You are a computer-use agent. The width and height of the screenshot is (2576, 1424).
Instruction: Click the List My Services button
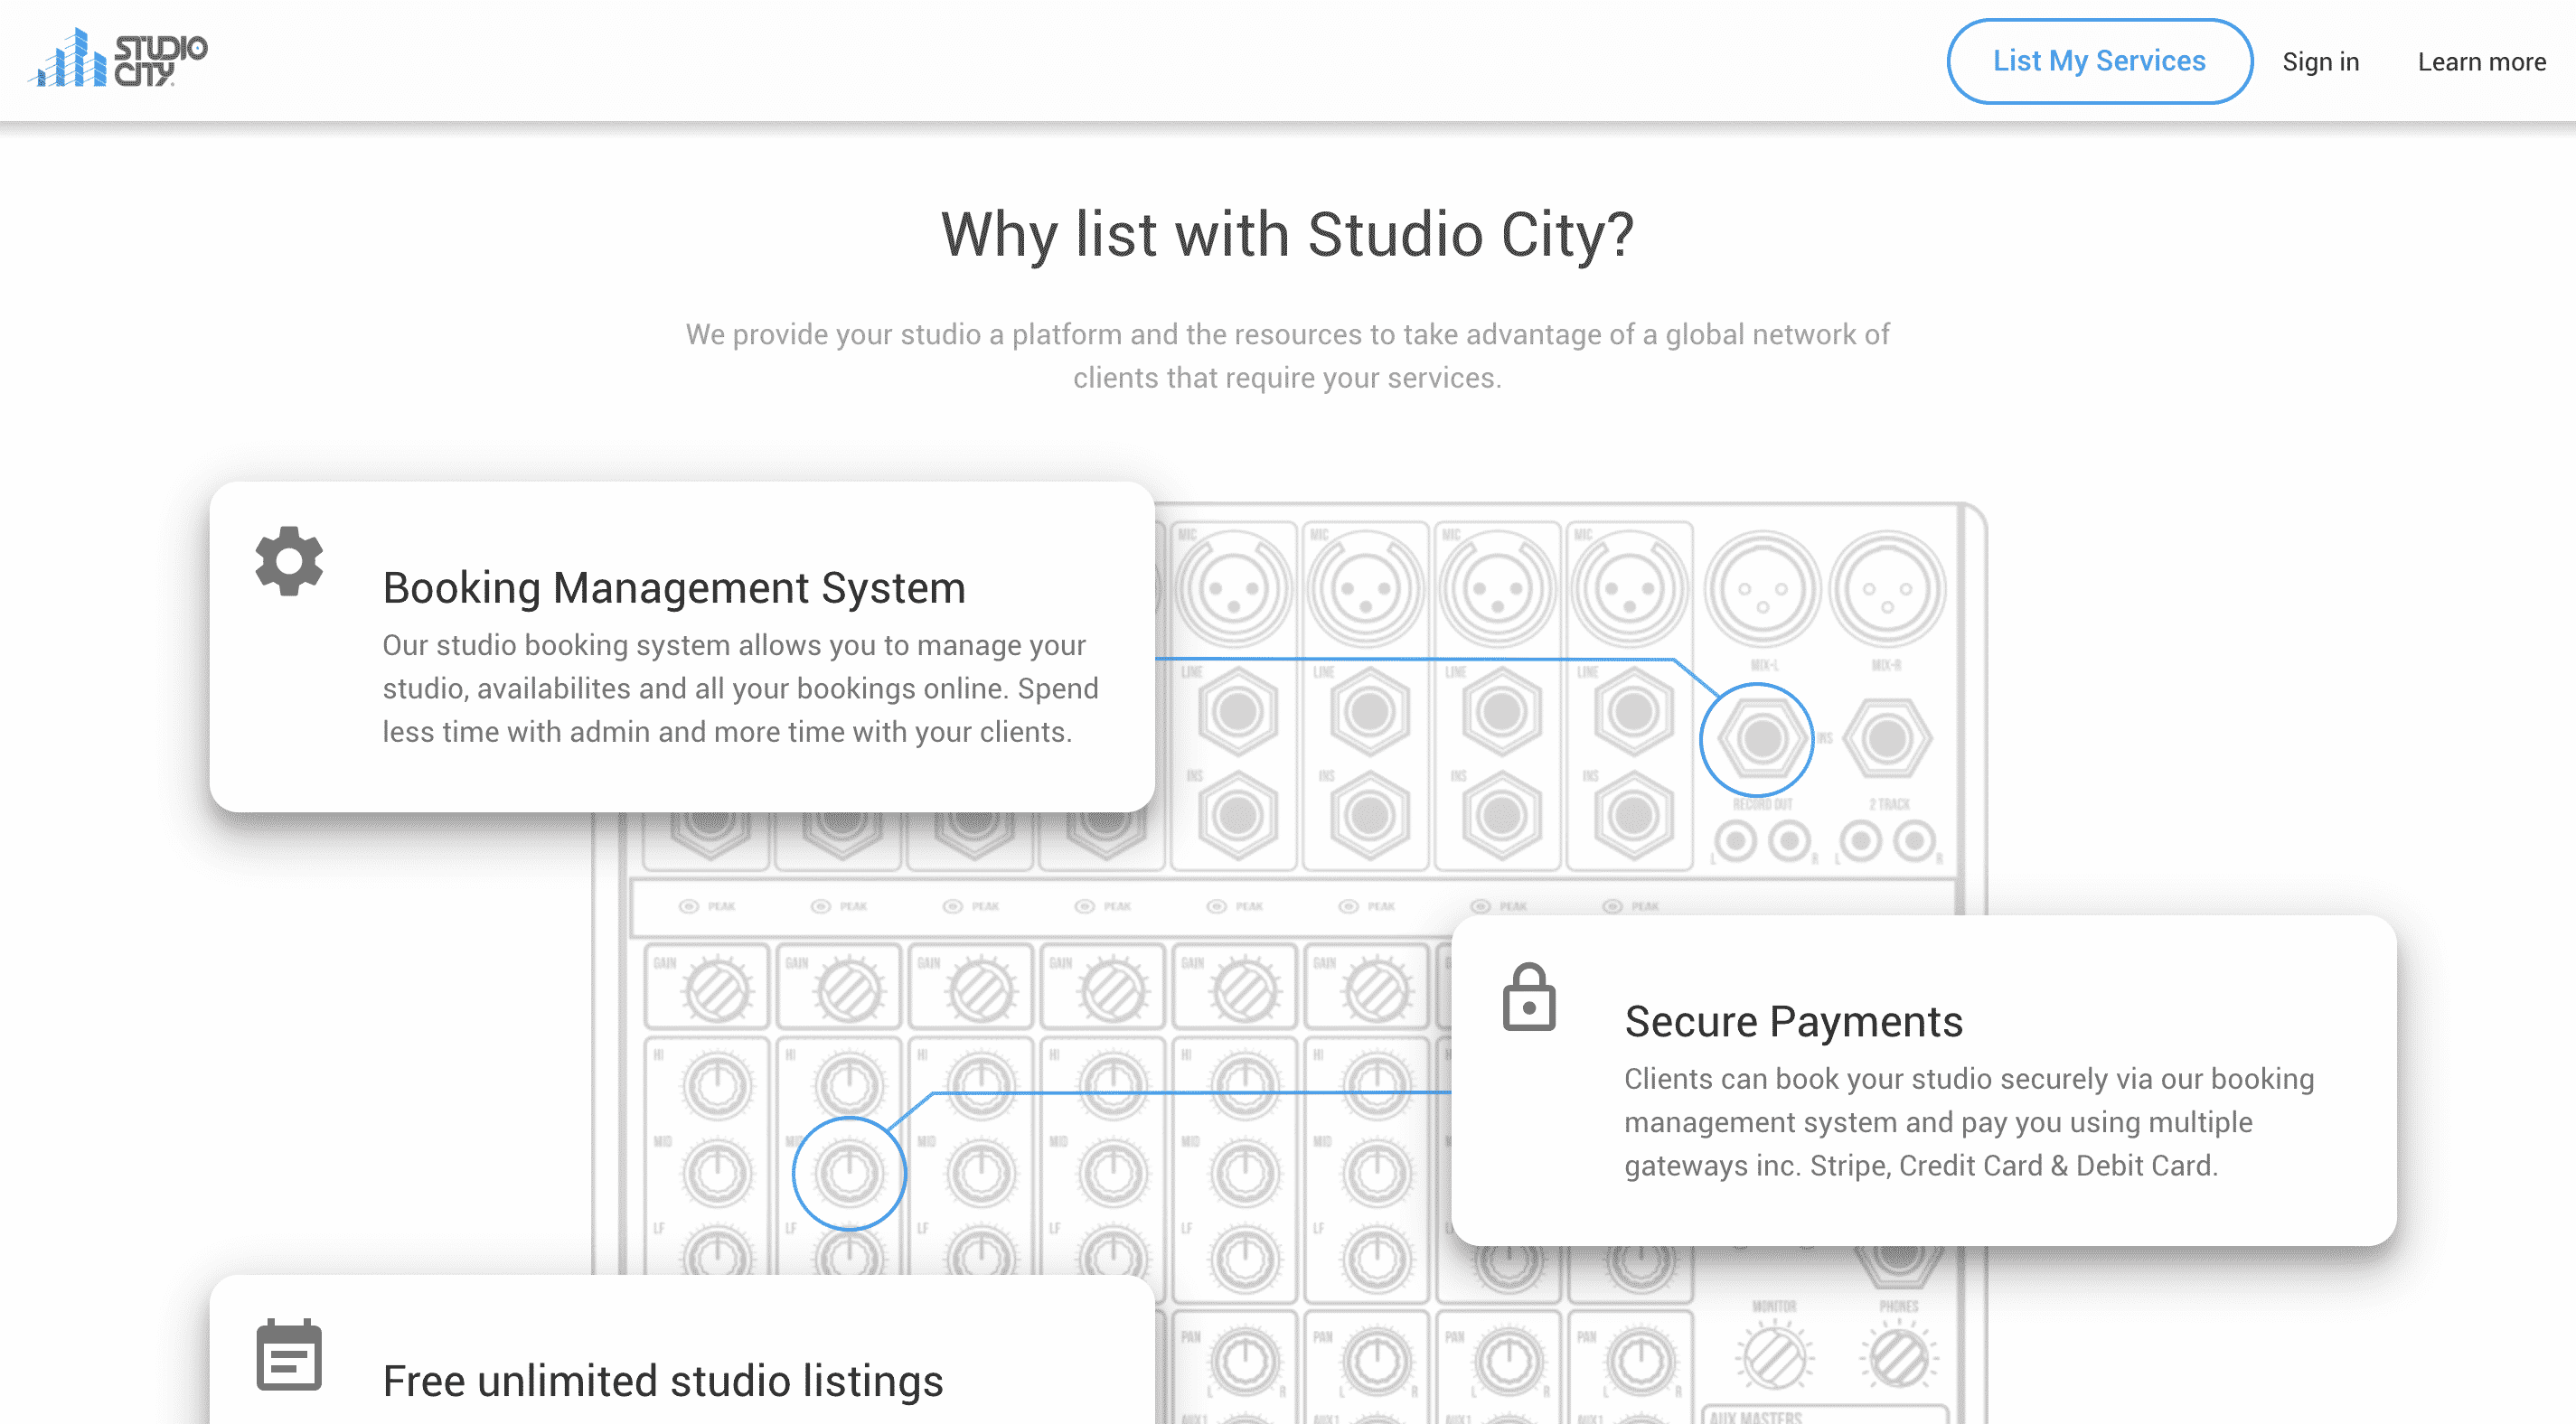coord(2099,61)
